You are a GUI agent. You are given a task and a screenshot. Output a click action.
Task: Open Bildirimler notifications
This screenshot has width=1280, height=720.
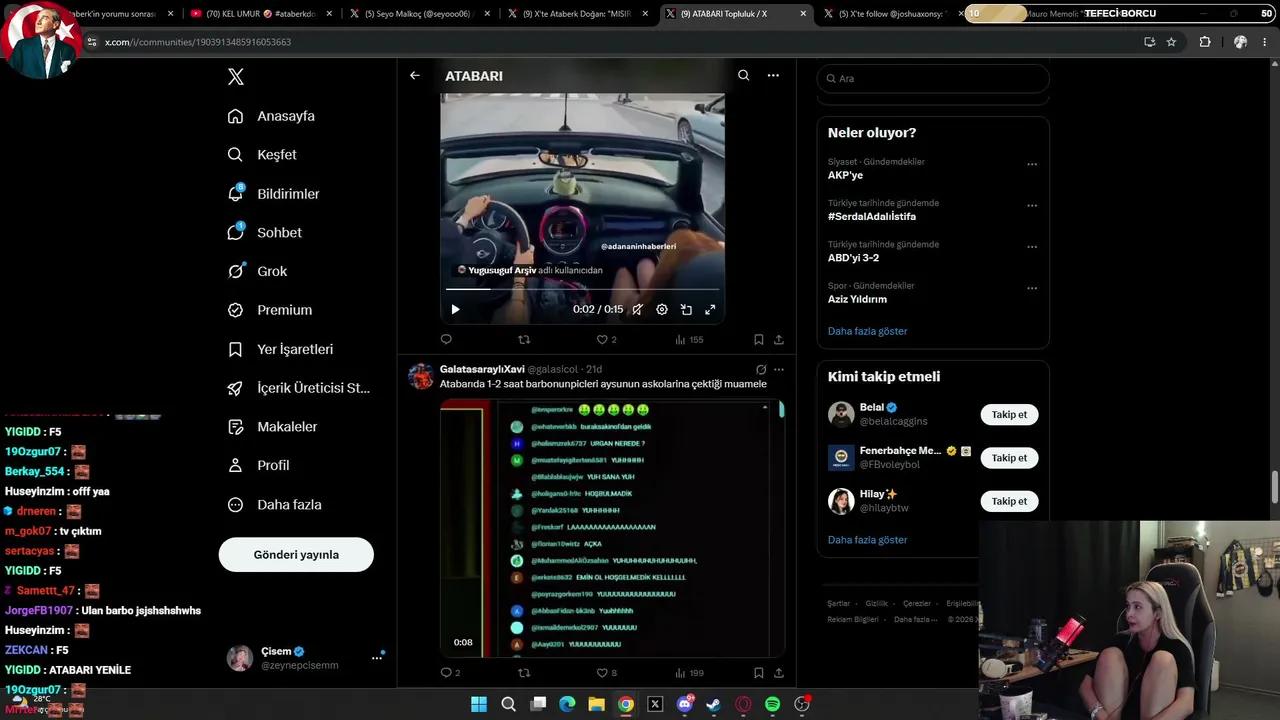273,194
